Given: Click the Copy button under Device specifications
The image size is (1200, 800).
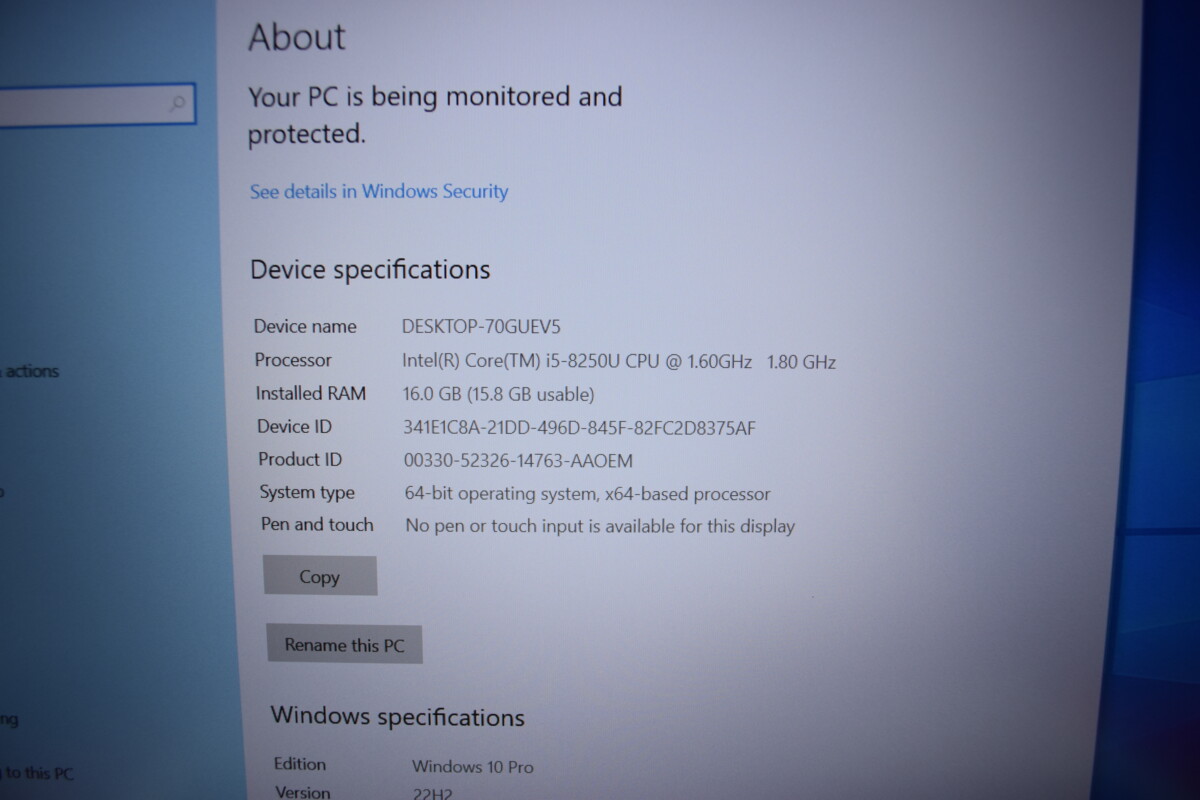Looking at the screenshot, I should [320, 576].
